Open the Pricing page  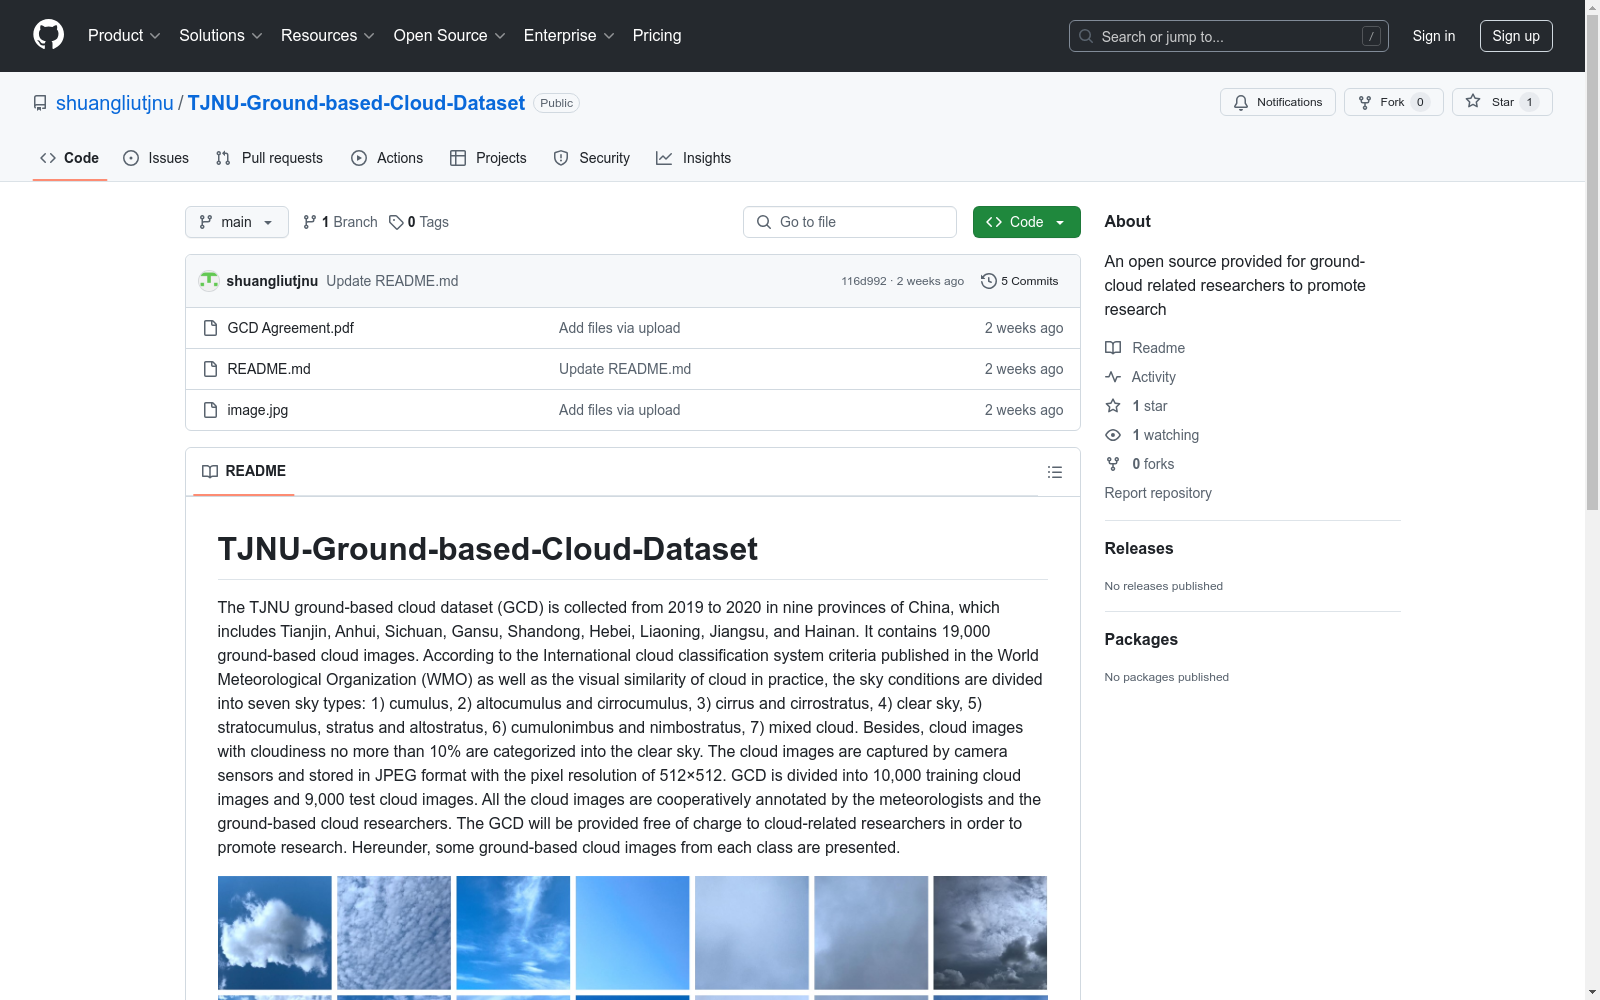pos(657,36)
